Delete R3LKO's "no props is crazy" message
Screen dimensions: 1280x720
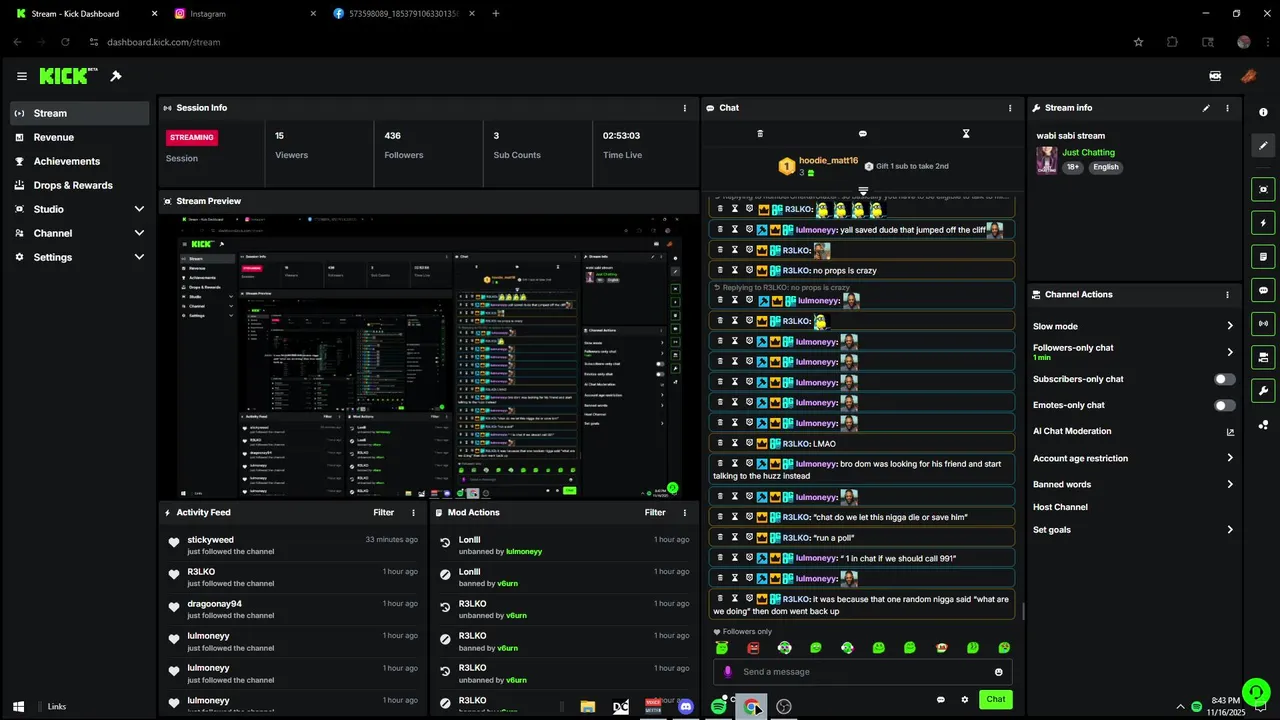tap(720, 270)
